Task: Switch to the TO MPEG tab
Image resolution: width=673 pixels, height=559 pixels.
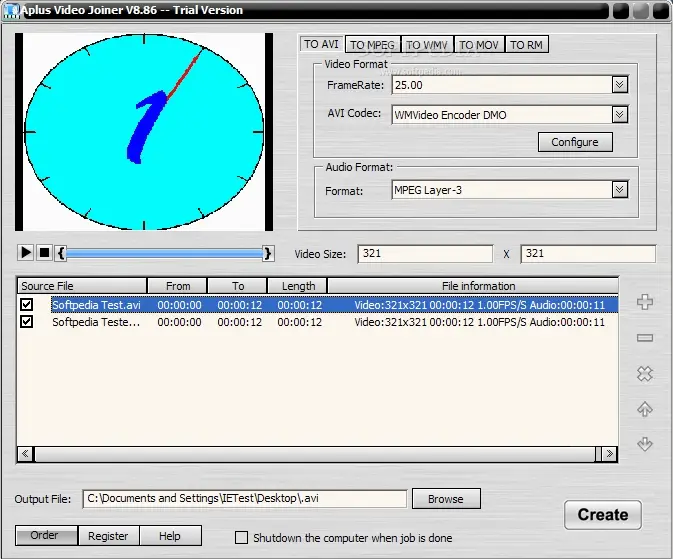Action: (372, 45)
